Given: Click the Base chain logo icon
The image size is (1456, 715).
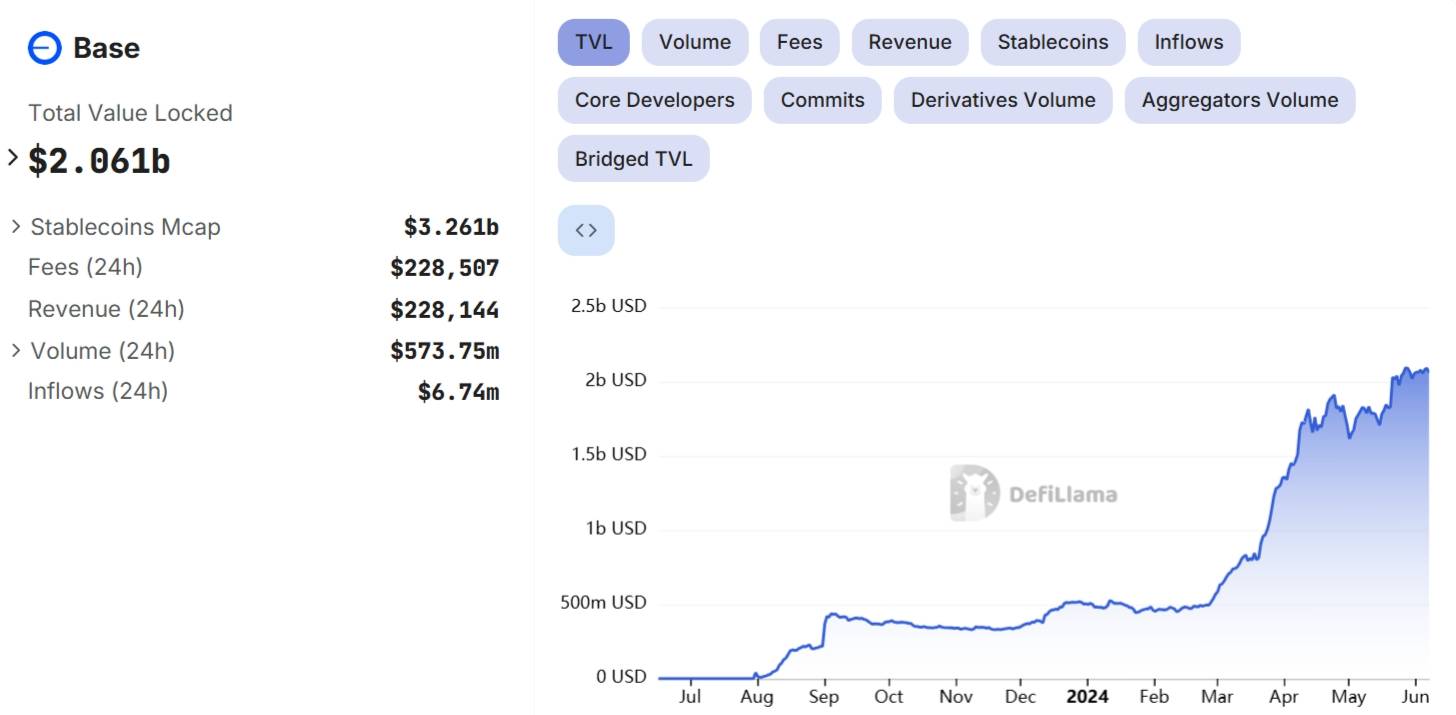Looking at the screenshot, I should tap(45, 48).
